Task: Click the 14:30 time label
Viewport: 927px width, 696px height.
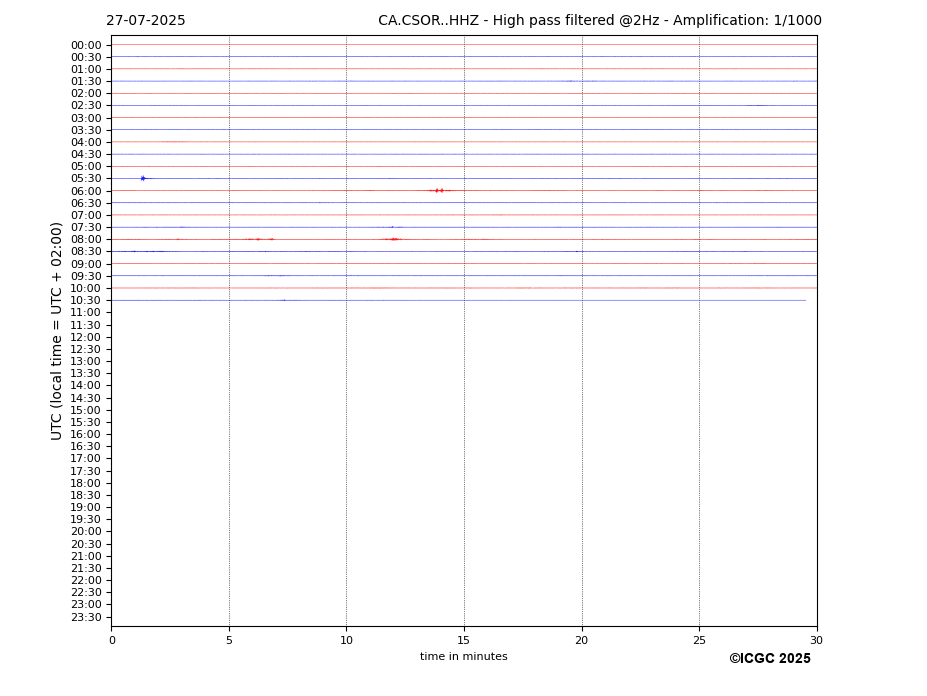Action: coord(86,398)
